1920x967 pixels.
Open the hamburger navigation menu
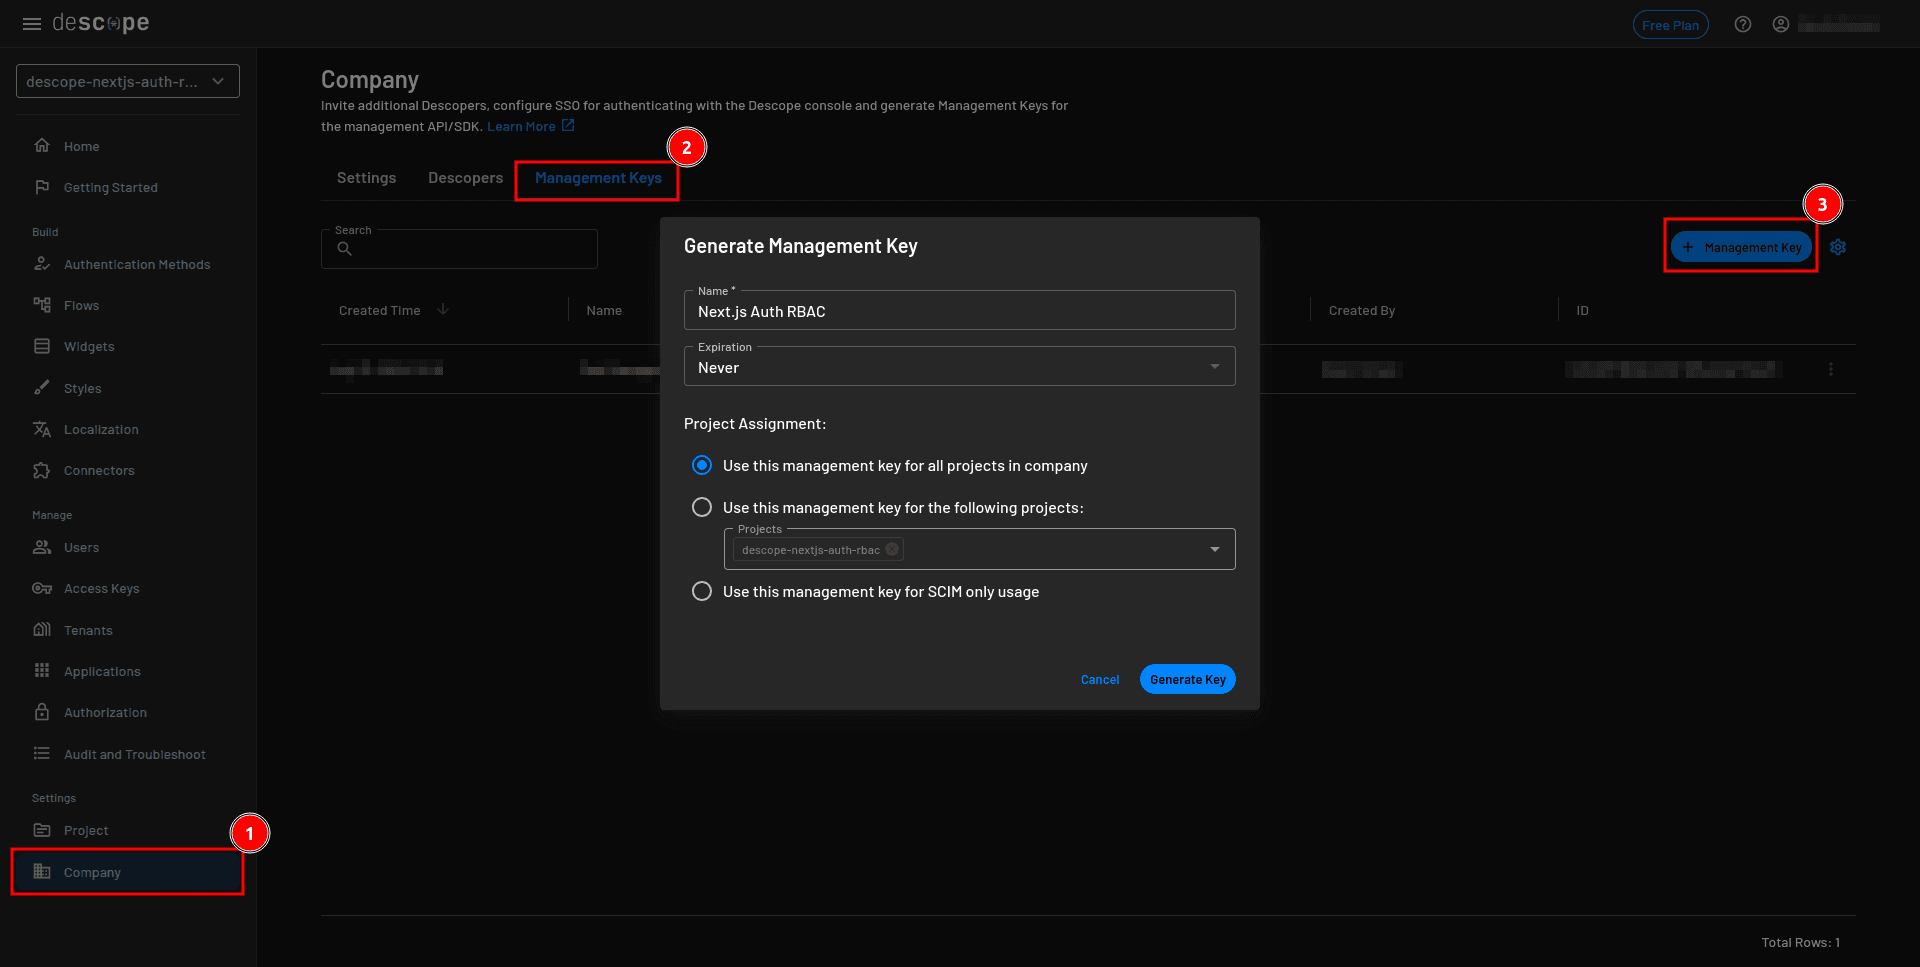pyautogui.click(x=31, y=23)
